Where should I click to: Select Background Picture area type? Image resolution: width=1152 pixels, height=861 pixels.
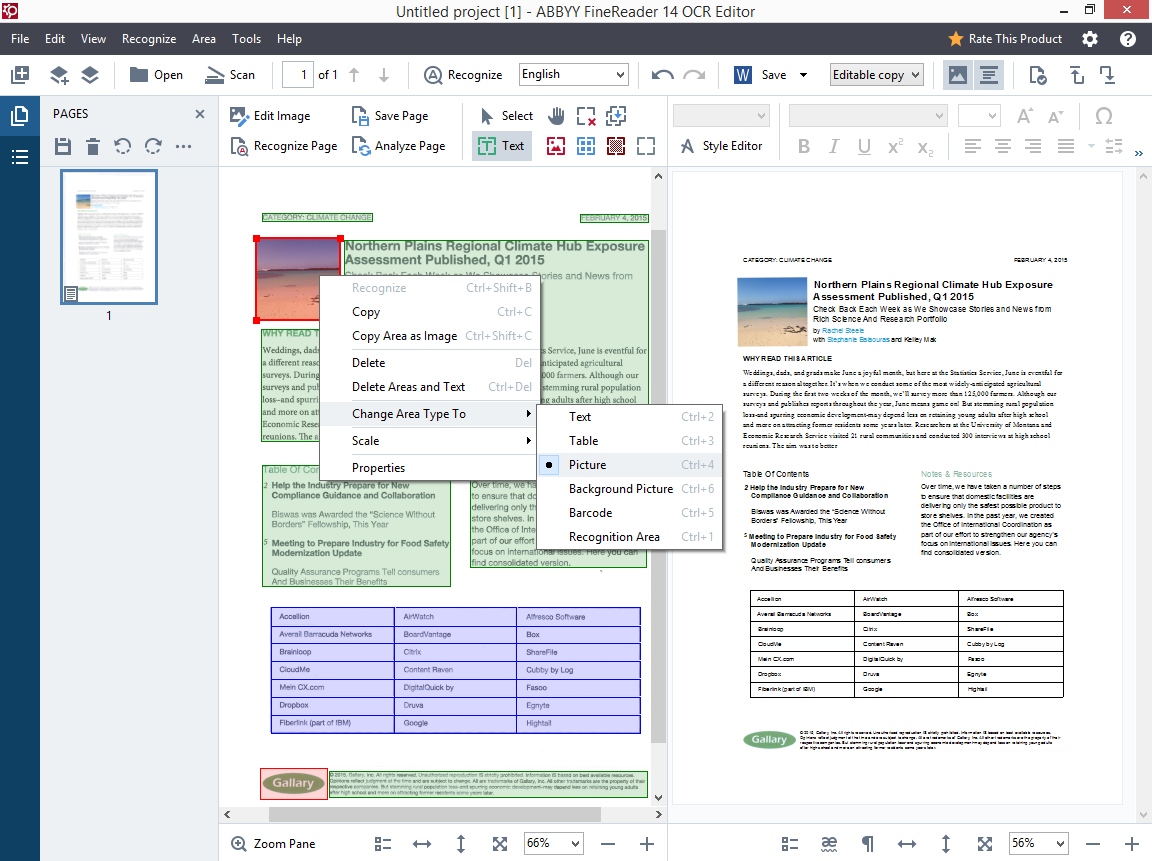630,489
